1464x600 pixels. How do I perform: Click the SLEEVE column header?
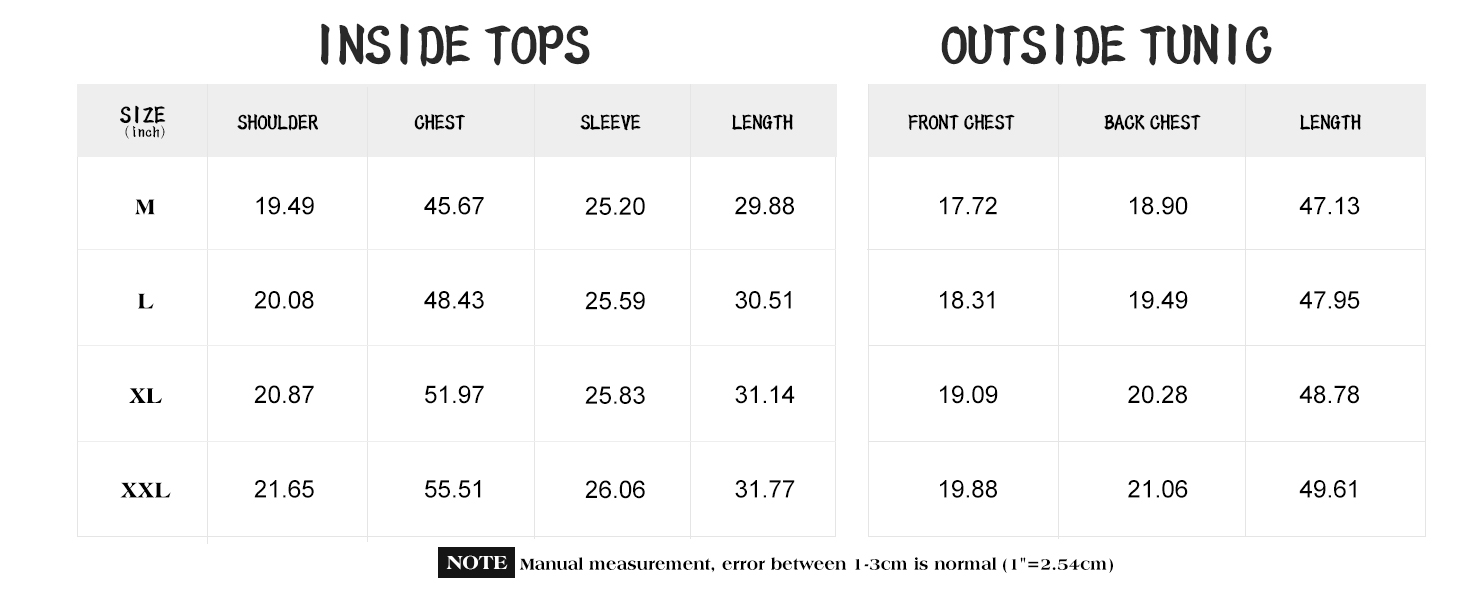coord(610,123)
